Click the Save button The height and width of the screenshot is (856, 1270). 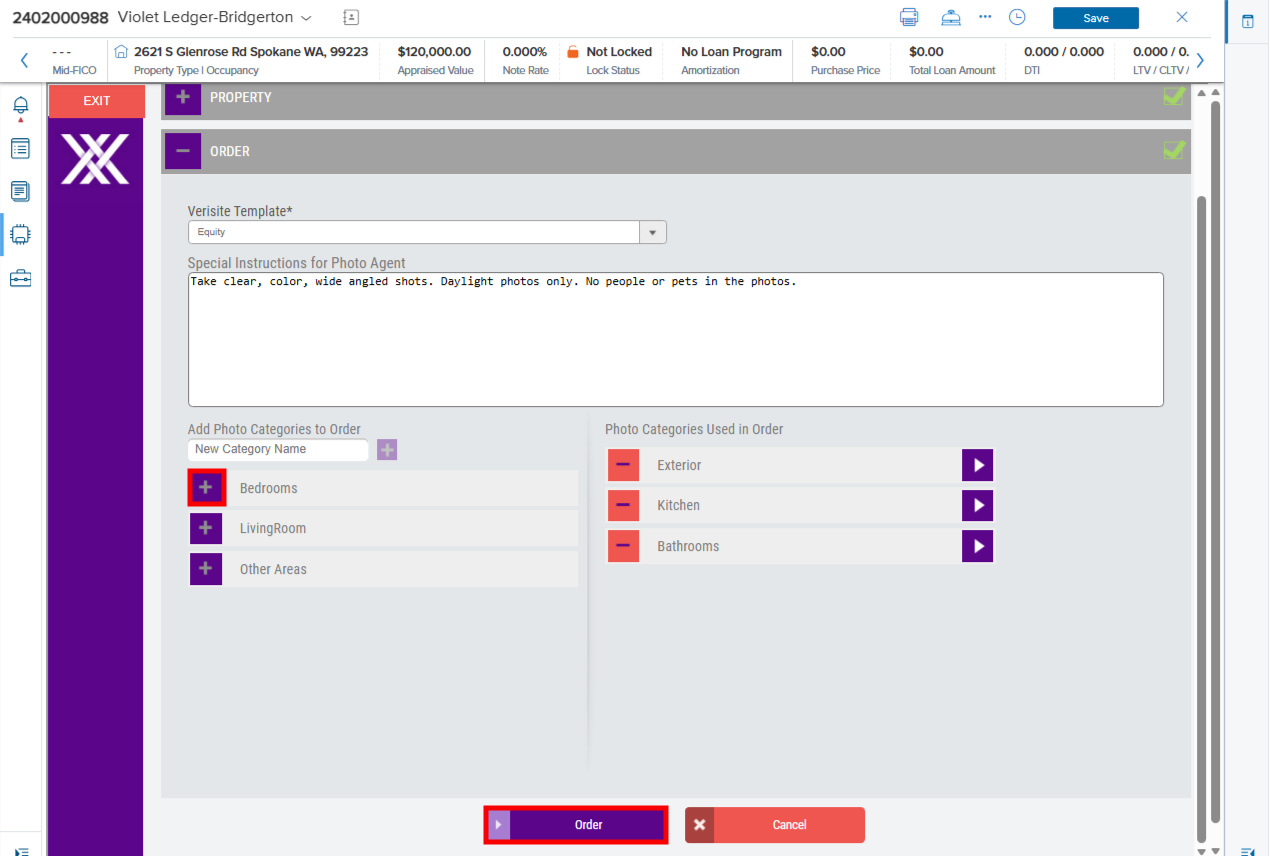[1096, 18]
